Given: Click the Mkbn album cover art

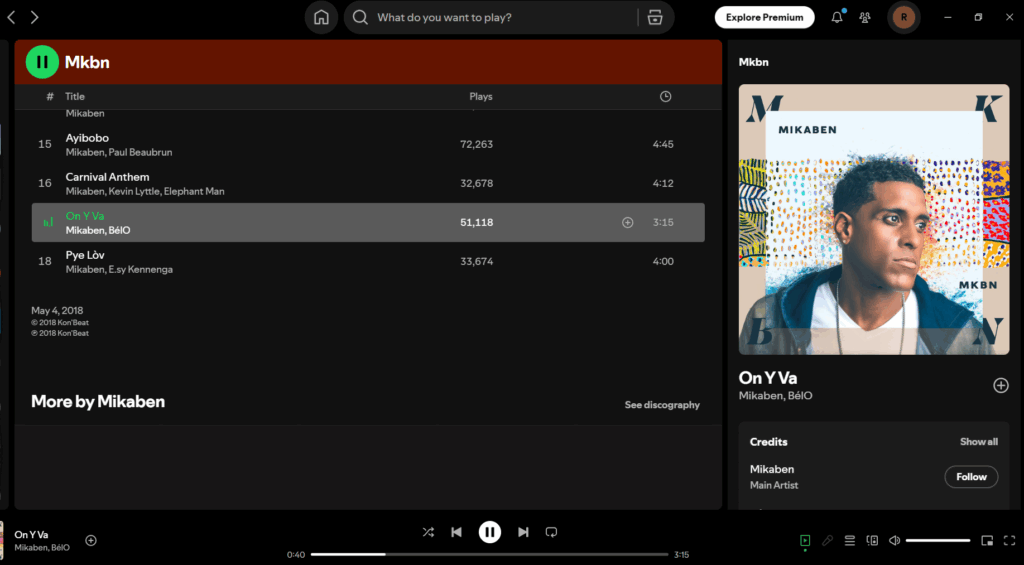Looking at the screenshot, I should click(x=874, y=219).
